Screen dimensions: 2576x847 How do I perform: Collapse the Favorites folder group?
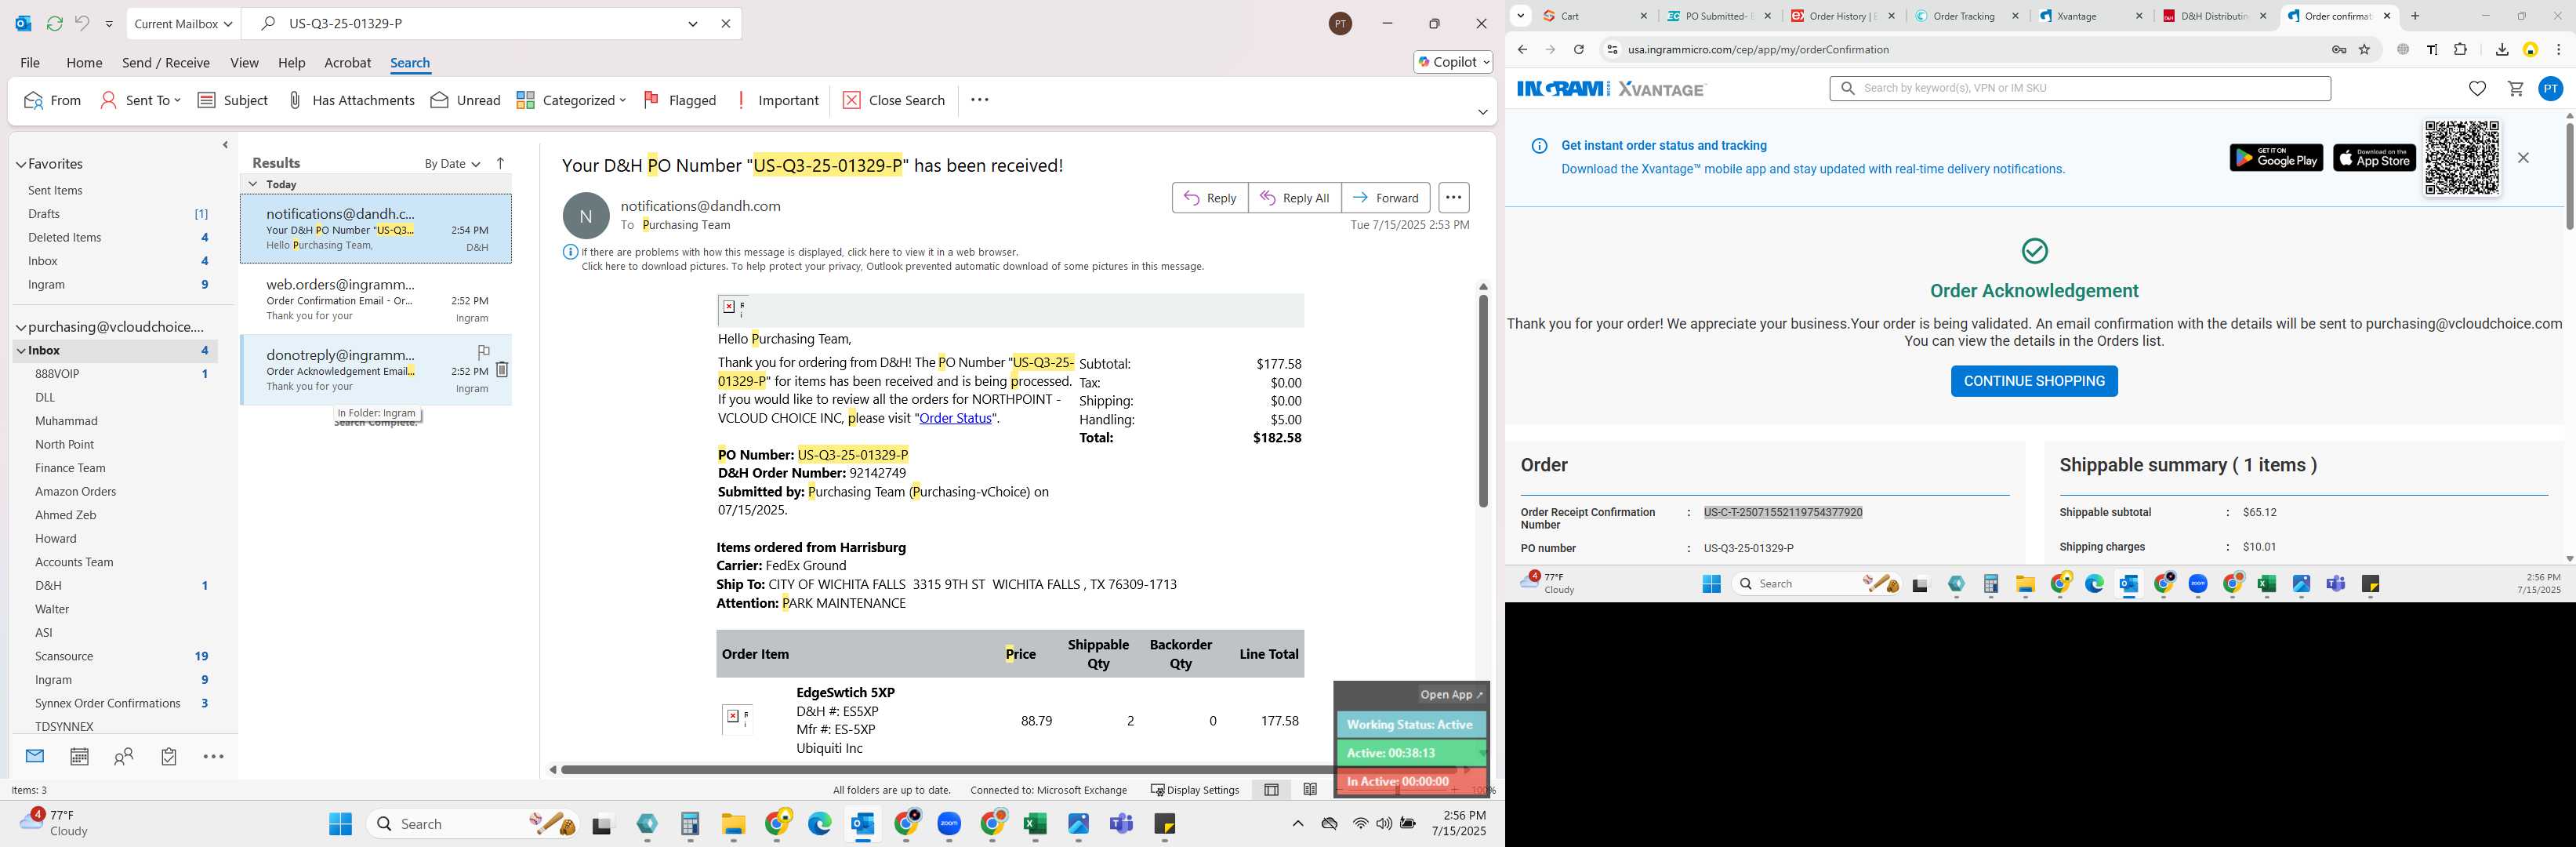pyautogui.click(x=20, y=164)
